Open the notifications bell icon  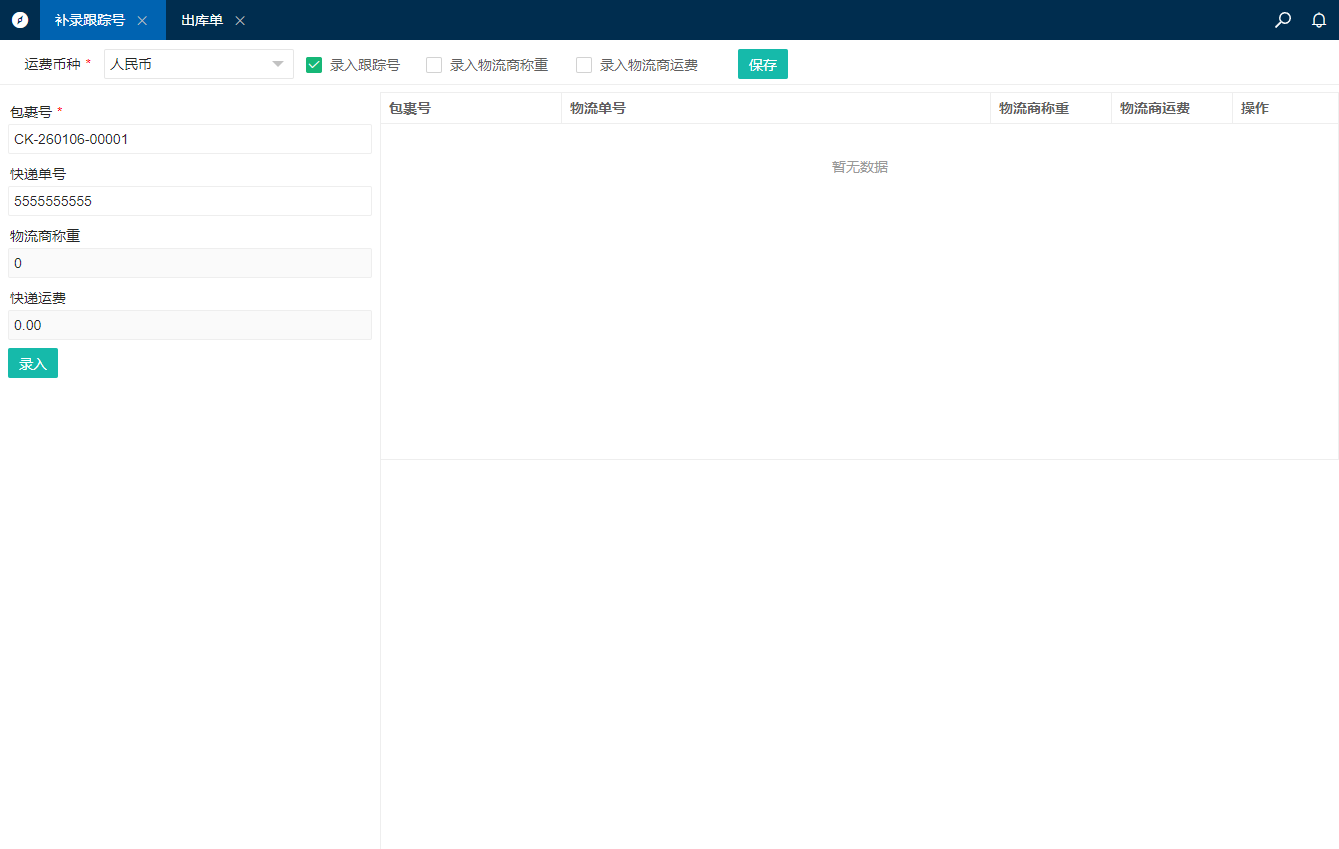(x=1319, y=20)
